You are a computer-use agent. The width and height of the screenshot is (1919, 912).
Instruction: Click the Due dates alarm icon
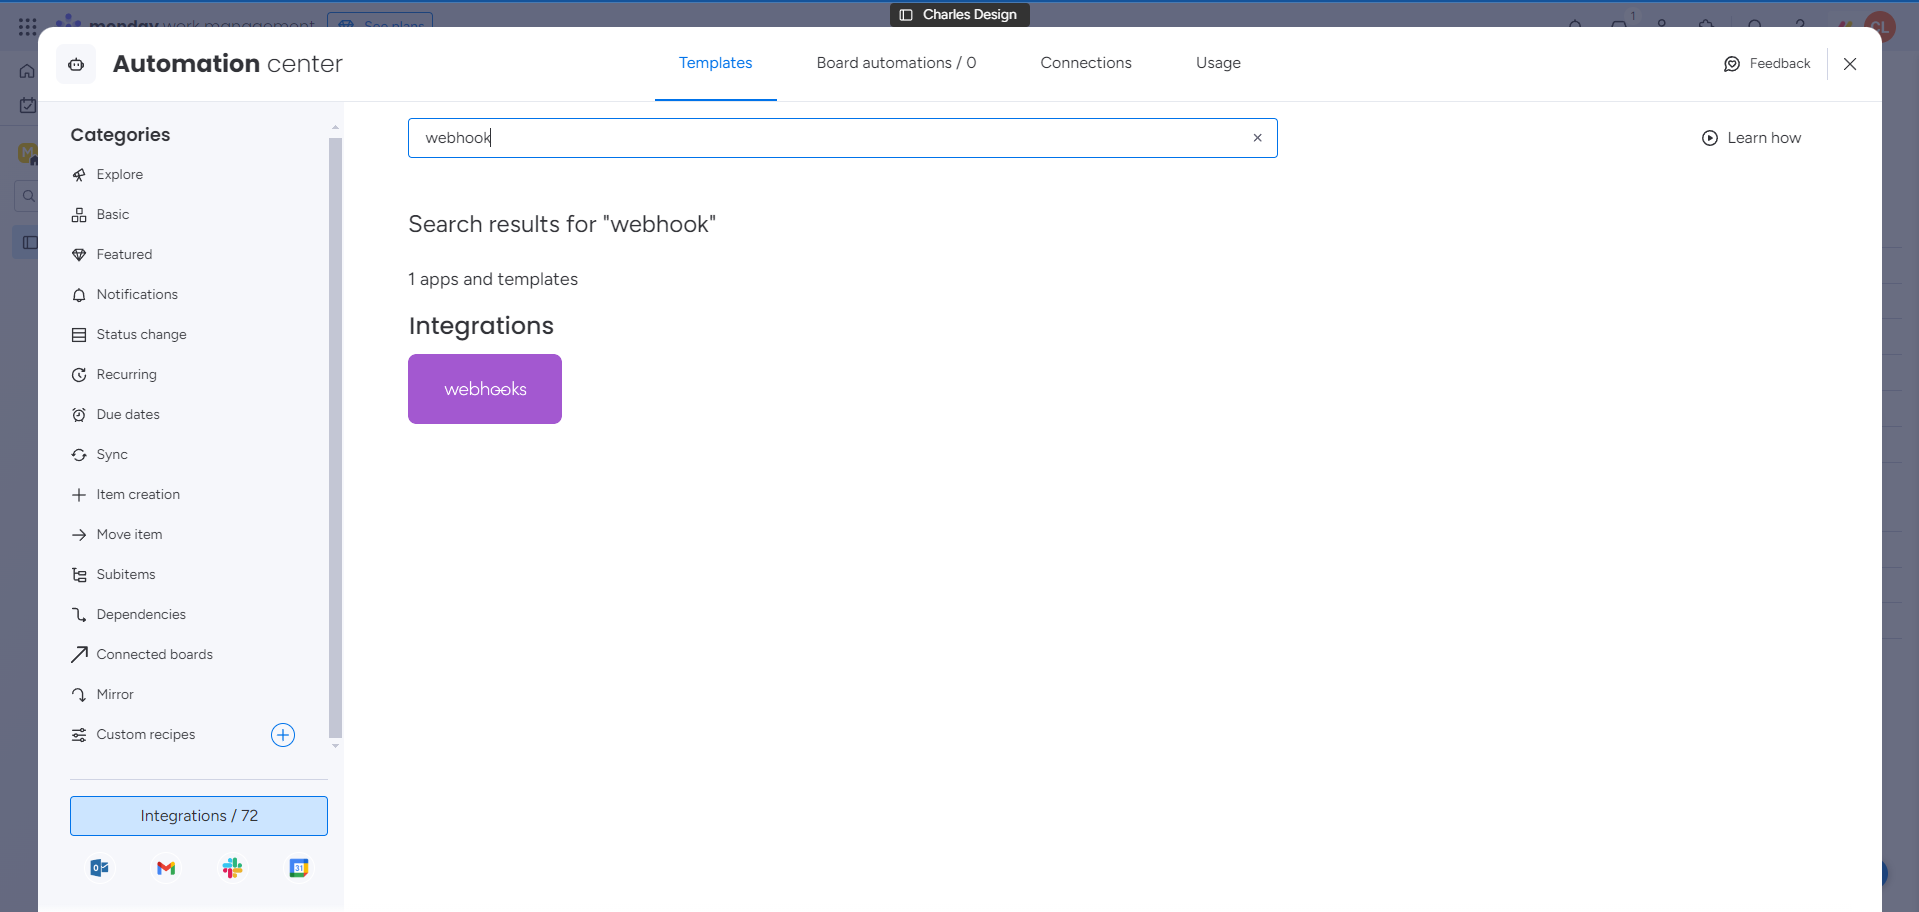[79, 415]
